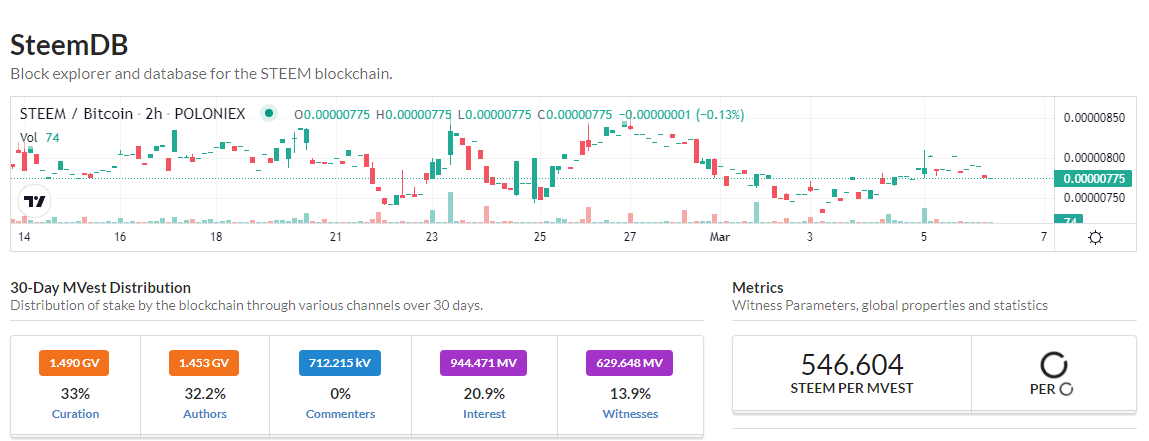Open the Curation link
Viewport: 1149px width, 441px height.
pyautogui.click(x=75, y=414)
